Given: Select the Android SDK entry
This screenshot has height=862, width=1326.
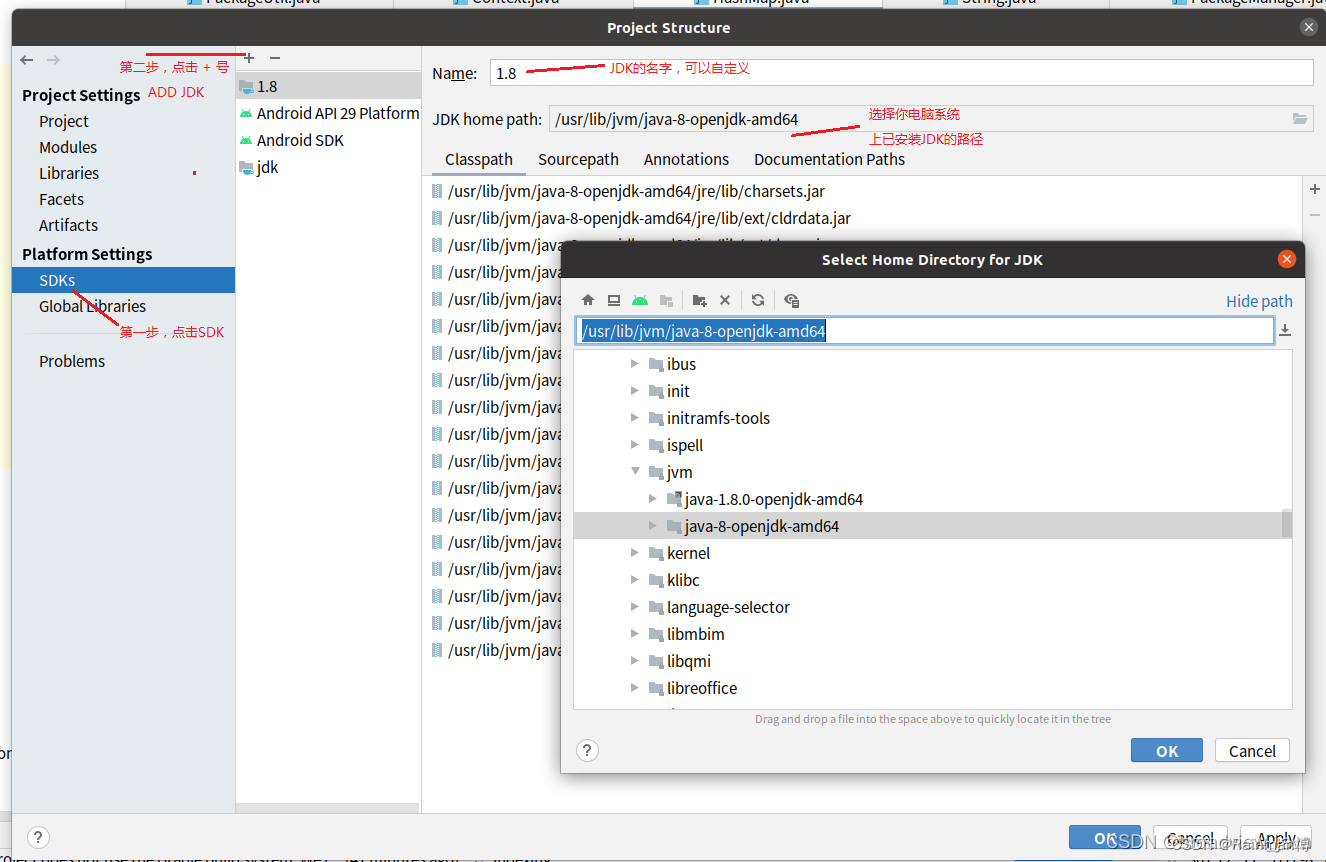Looking at the screenshot, I should (x=328, y=140).
